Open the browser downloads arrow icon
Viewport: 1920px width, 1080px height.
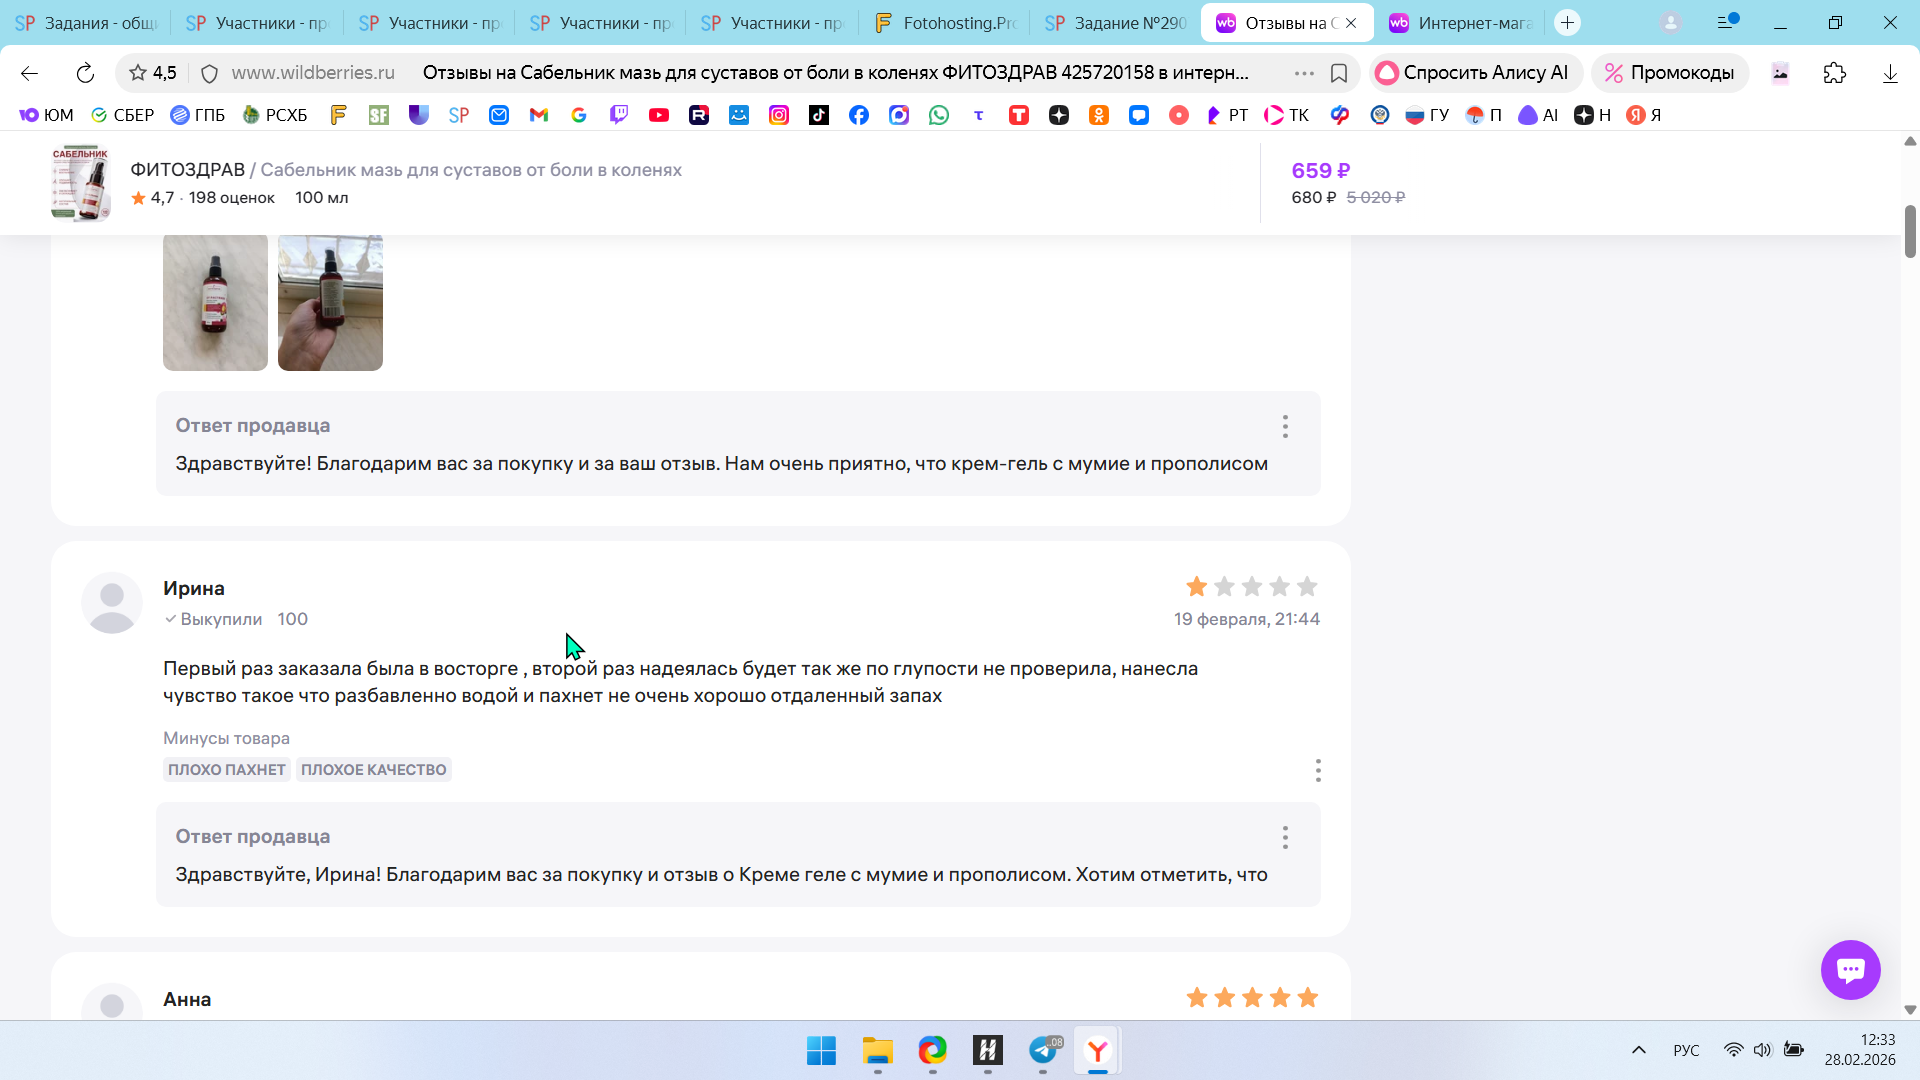(1890, 73)
